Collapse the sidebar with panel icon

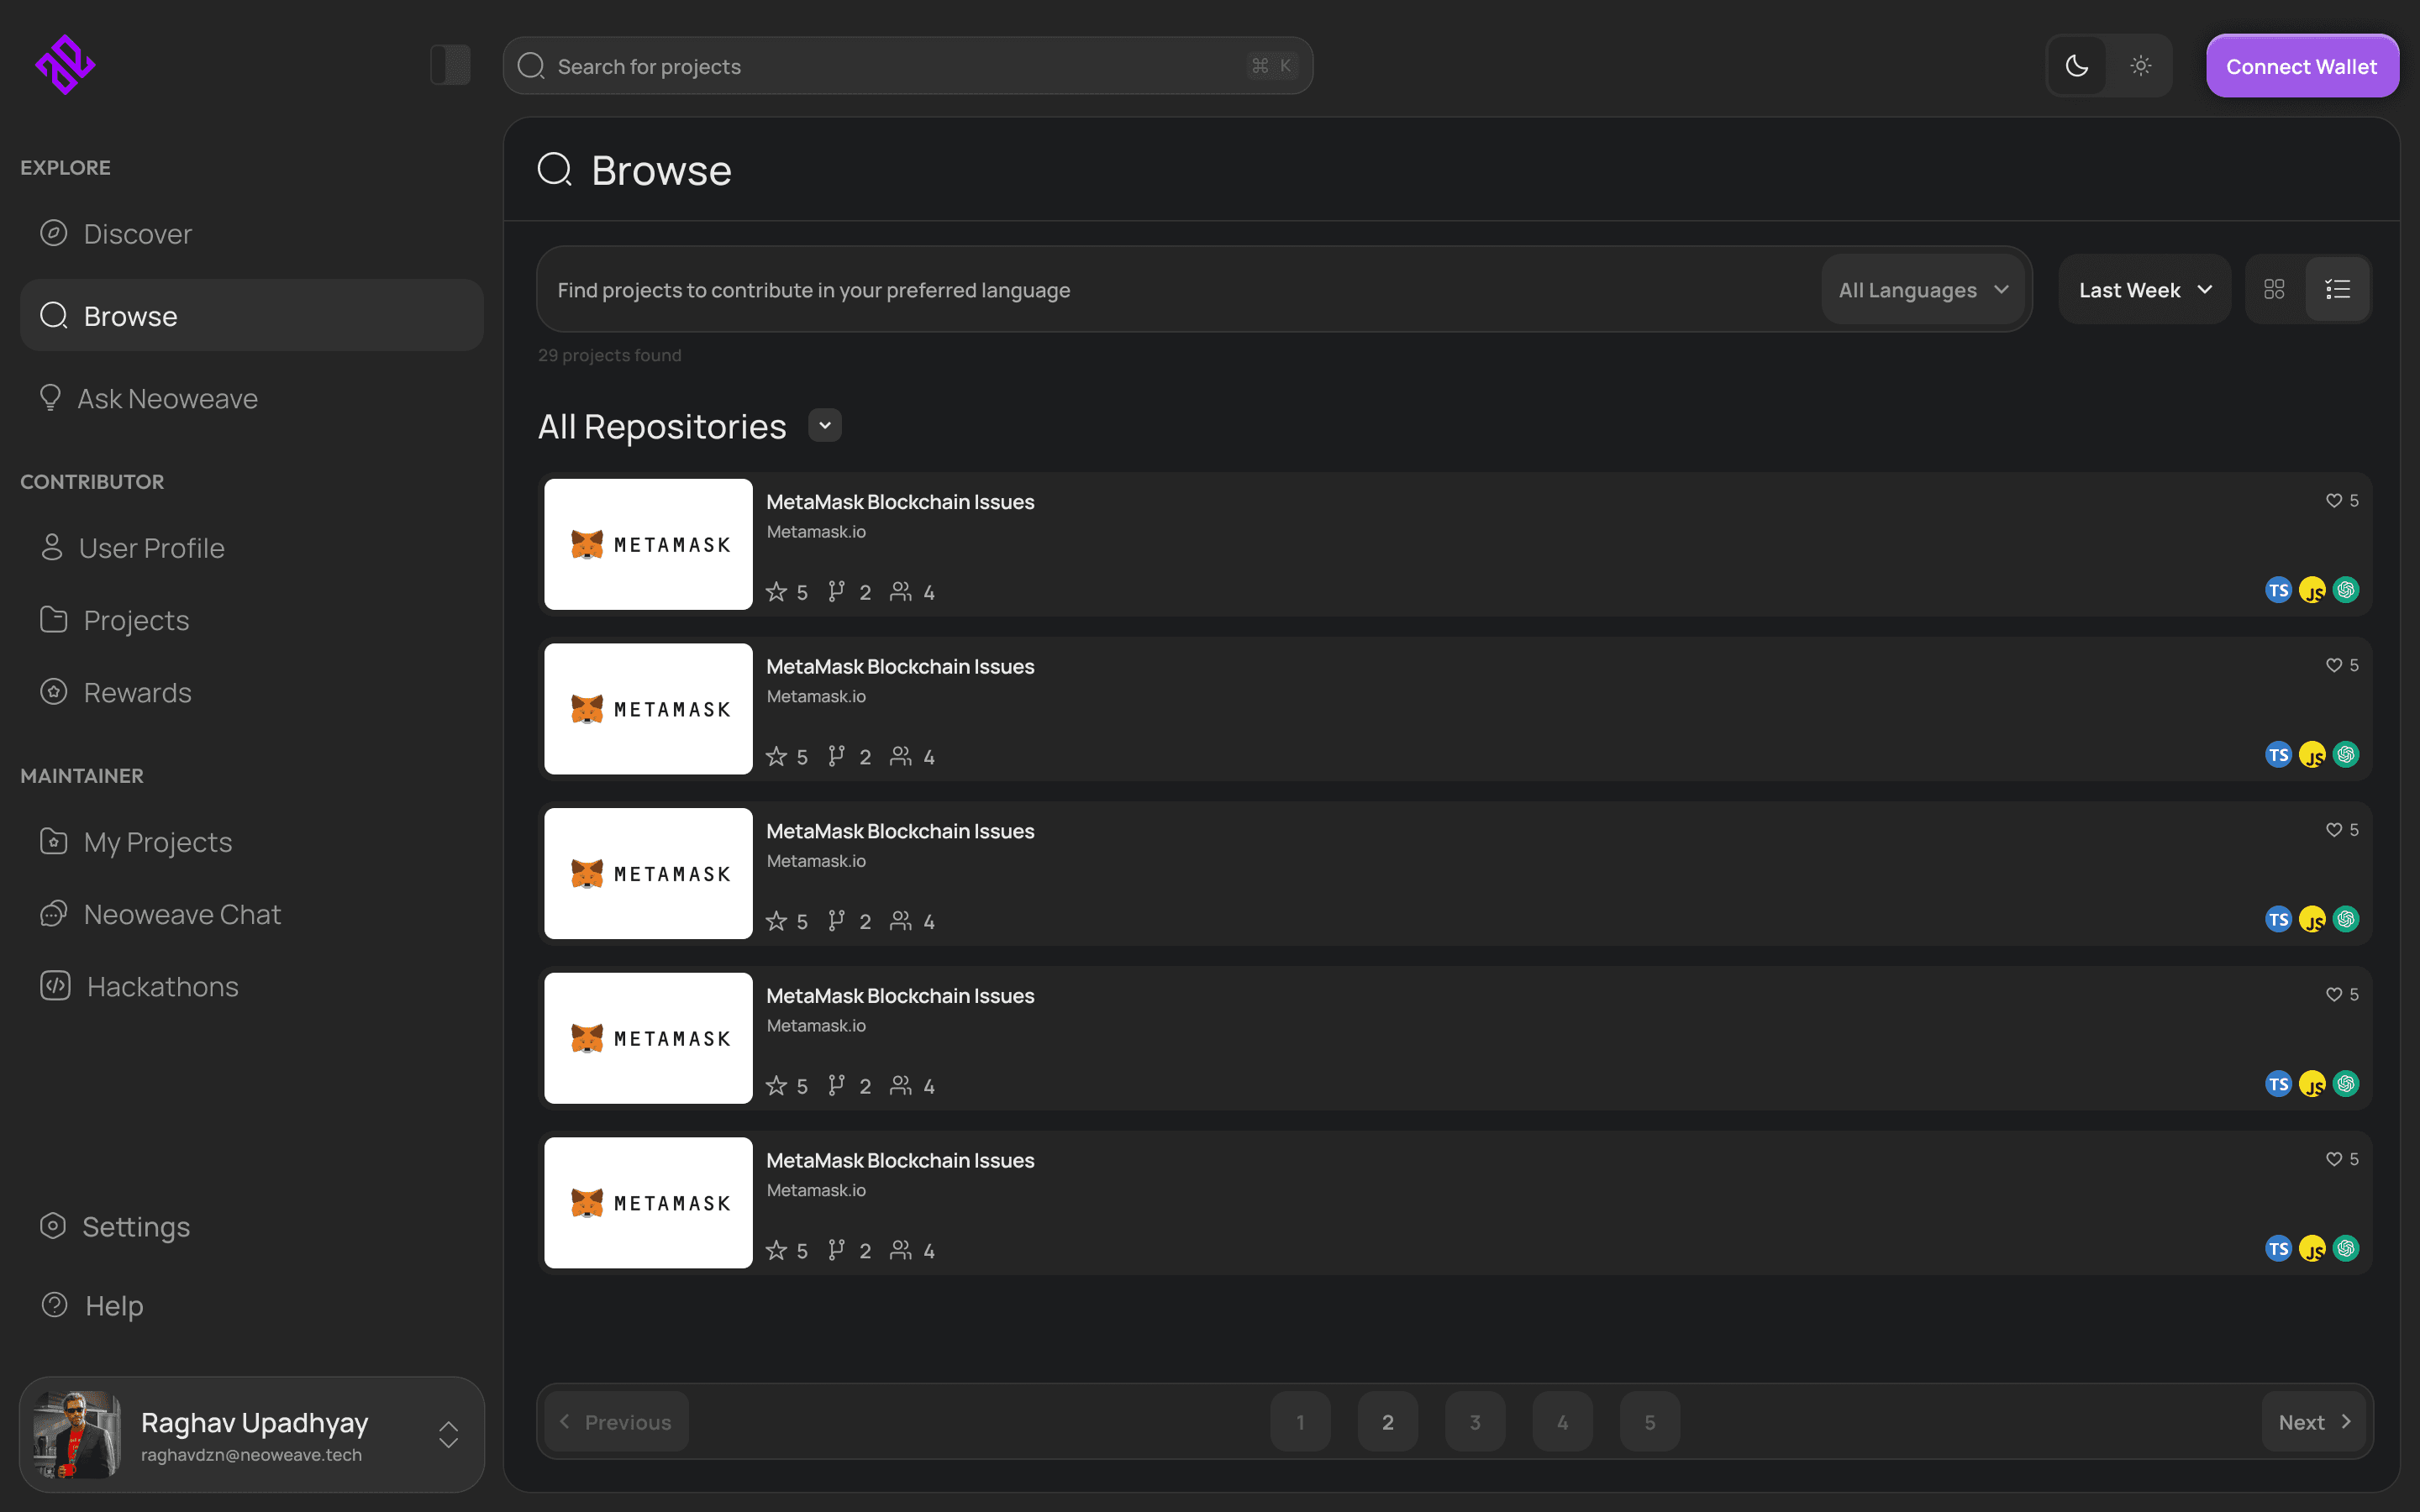click(x=450, y=65)
